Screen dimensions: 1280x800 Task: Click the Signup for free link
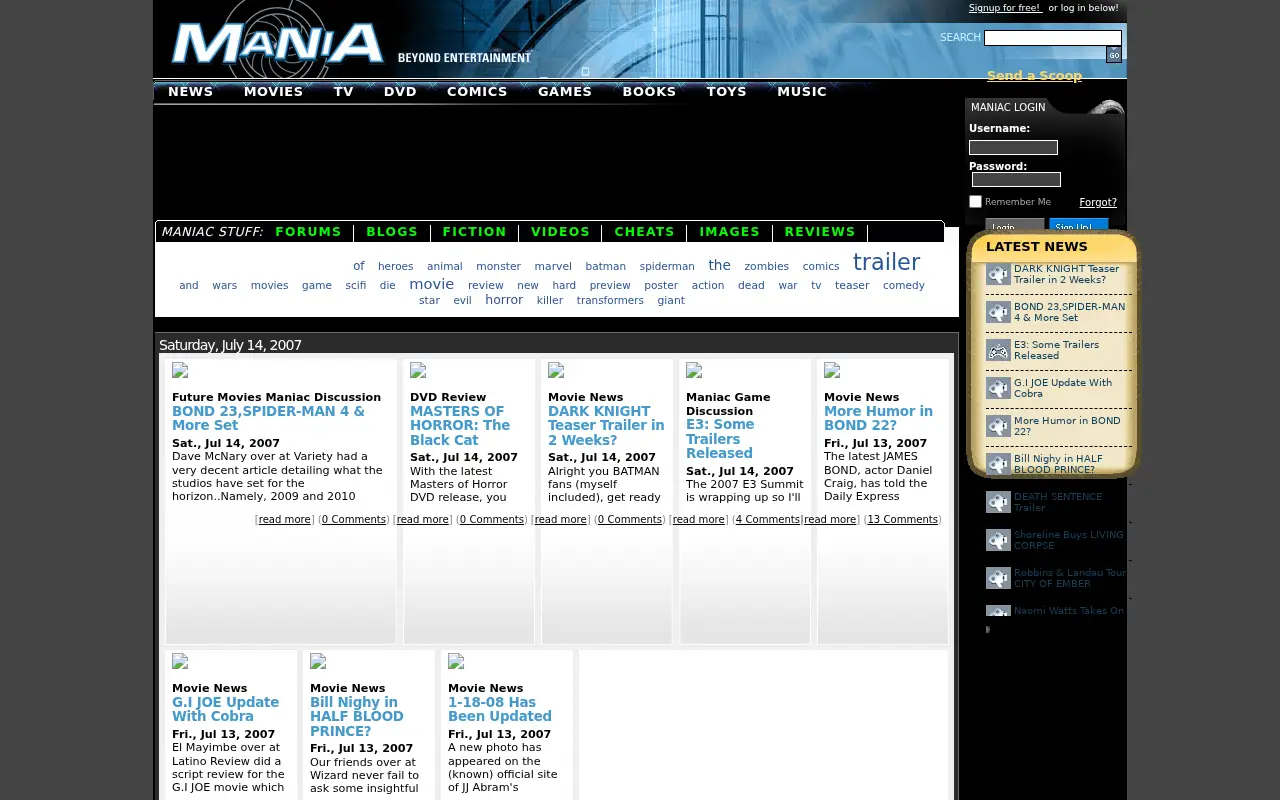1005,8
